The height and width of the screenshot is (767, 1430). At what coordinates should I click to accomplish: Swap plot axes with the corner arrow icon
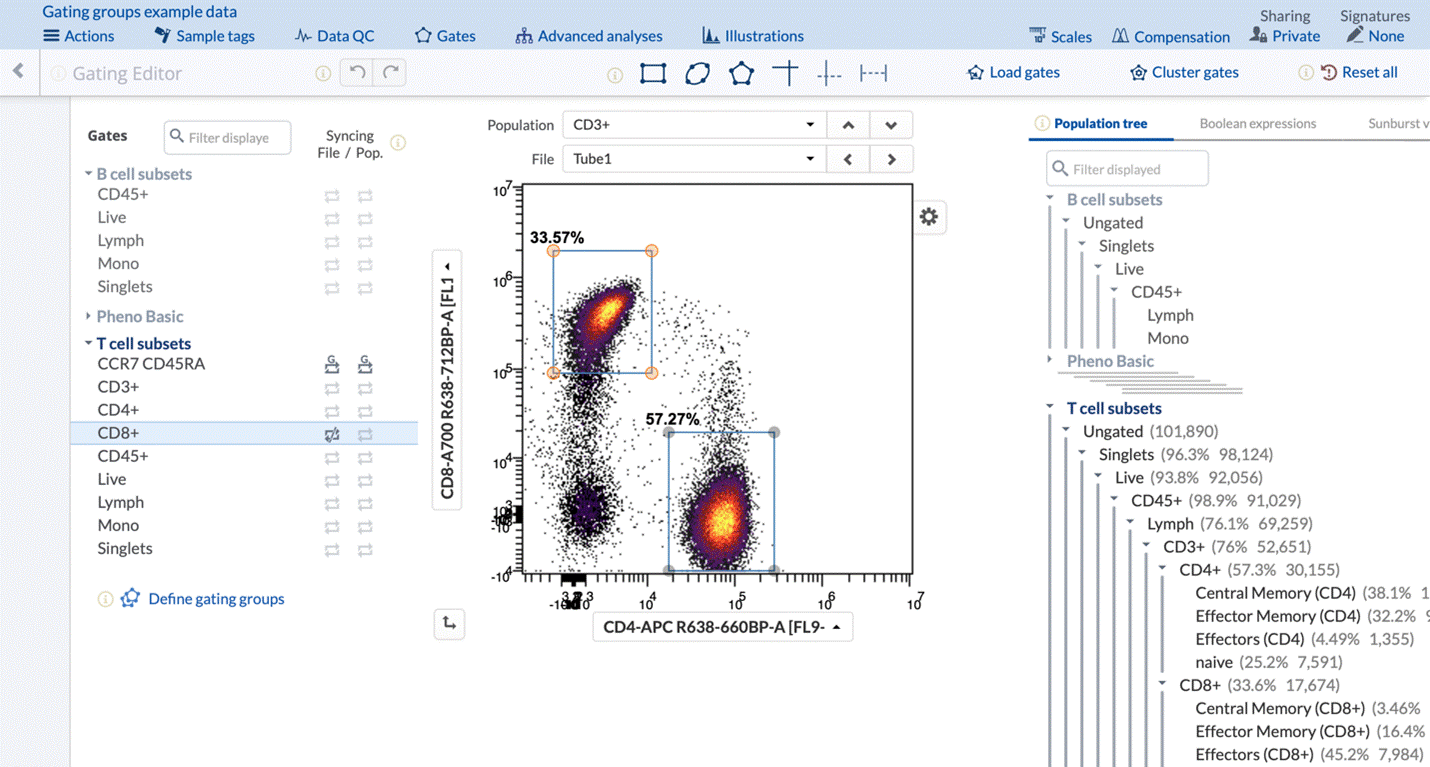pos(449,624)
